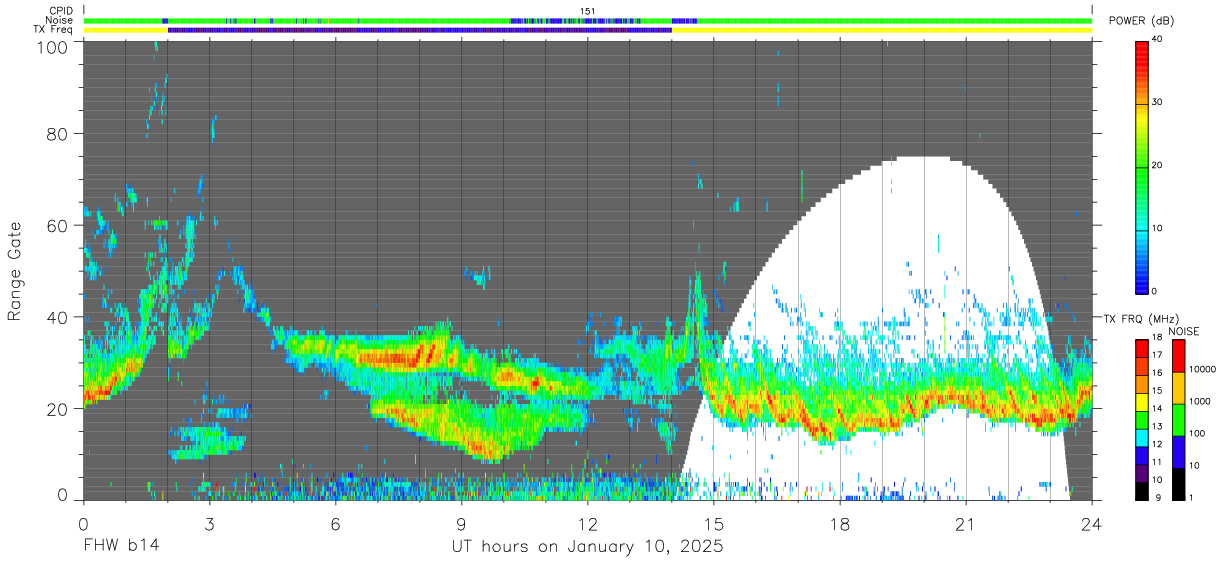Click the POWER (dB) color bar legend
Image resolution: width=1228 pixels, height=567 pixels.
click(x=1142, y=166)
